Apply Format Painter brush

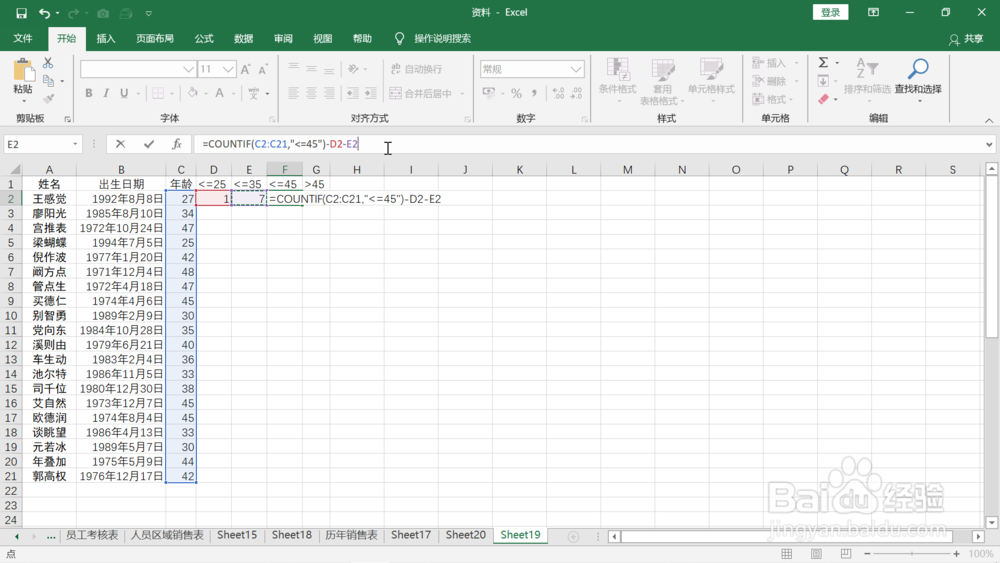click(x=48, y=99)
